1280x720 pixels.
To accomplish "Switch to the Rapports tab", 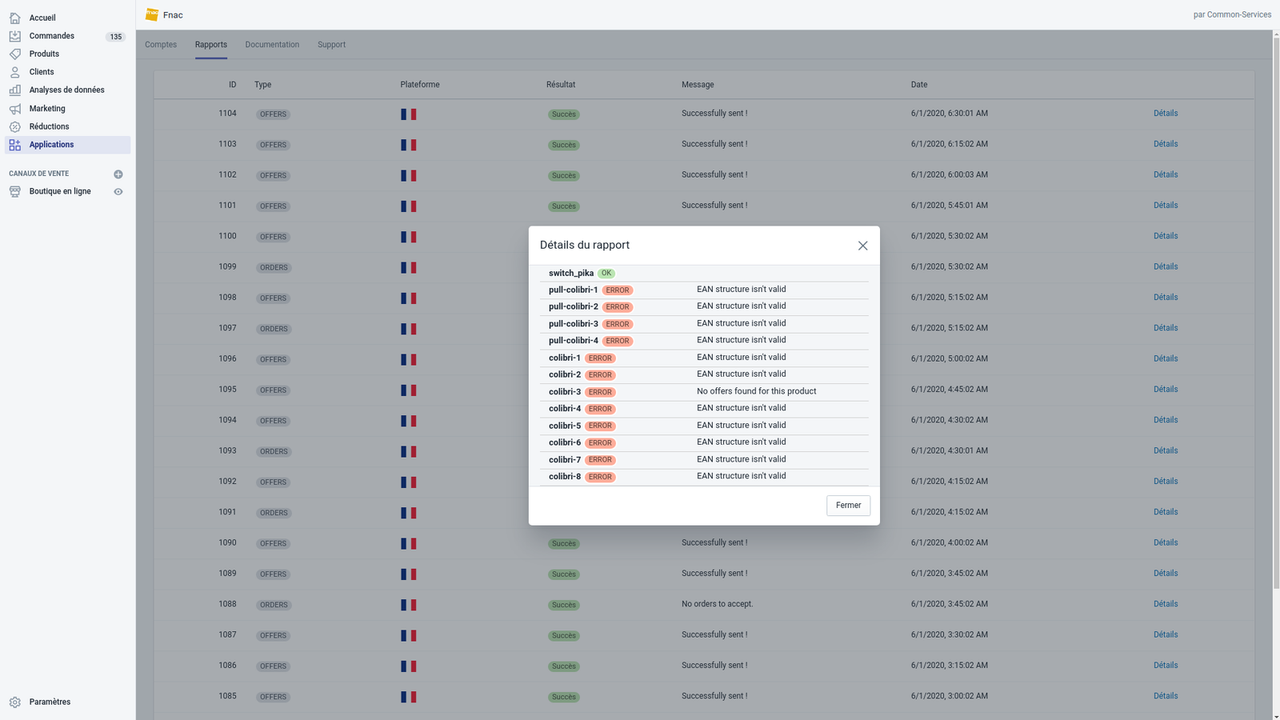I will click(x=211, y=45).
